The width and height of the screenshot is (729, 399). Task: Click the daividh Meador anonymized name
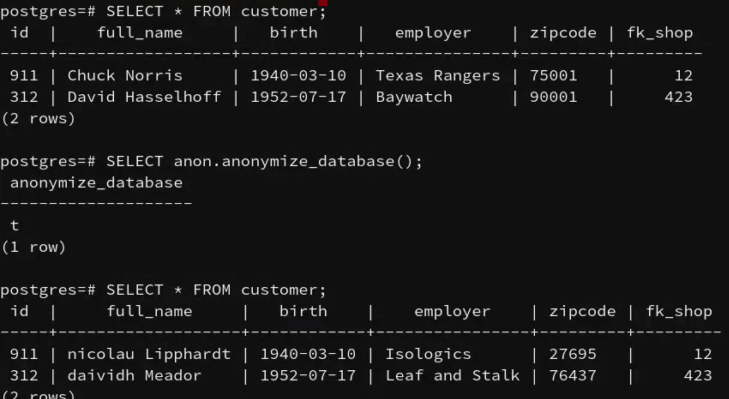coord(134,375)
